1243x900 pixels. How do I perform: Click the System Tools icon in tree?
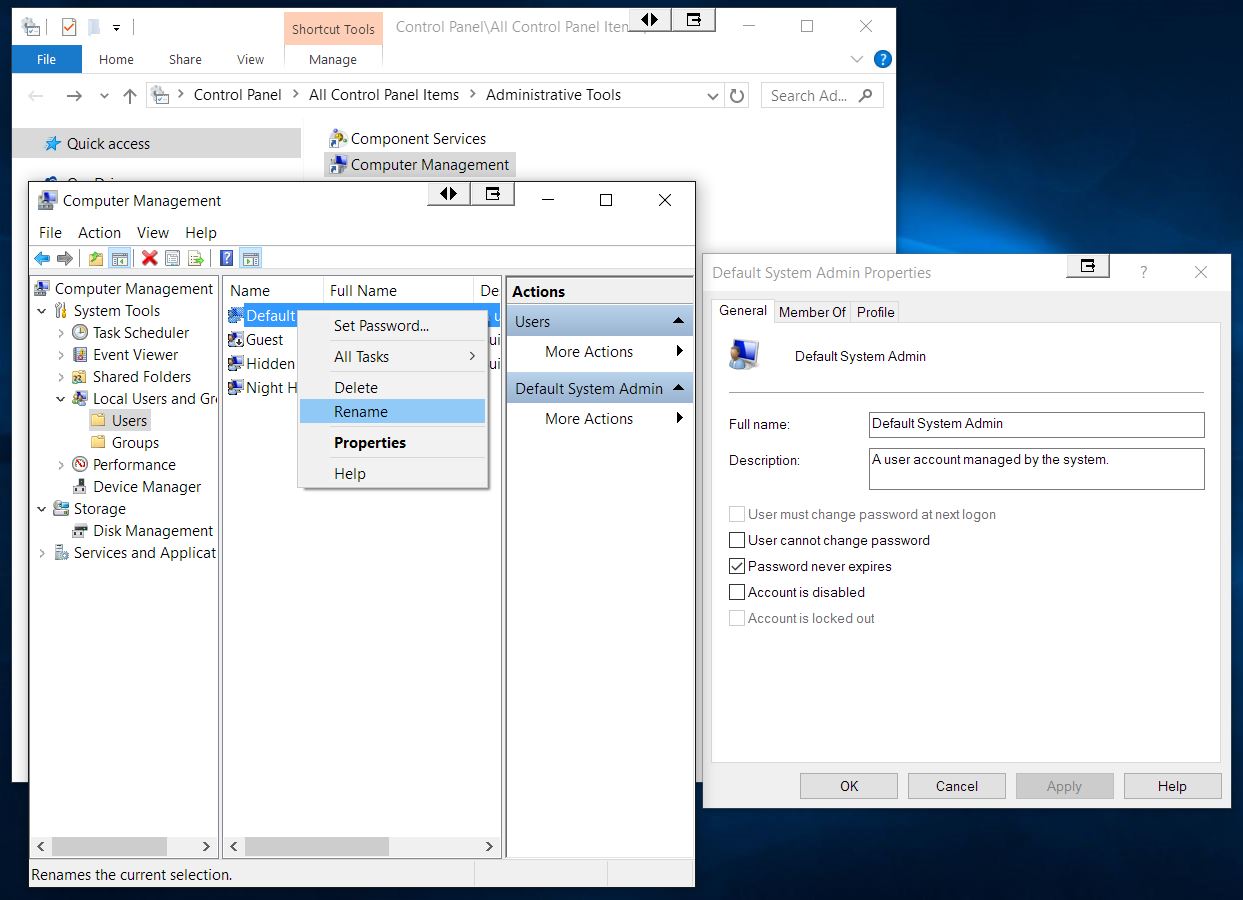click(61, 311)
